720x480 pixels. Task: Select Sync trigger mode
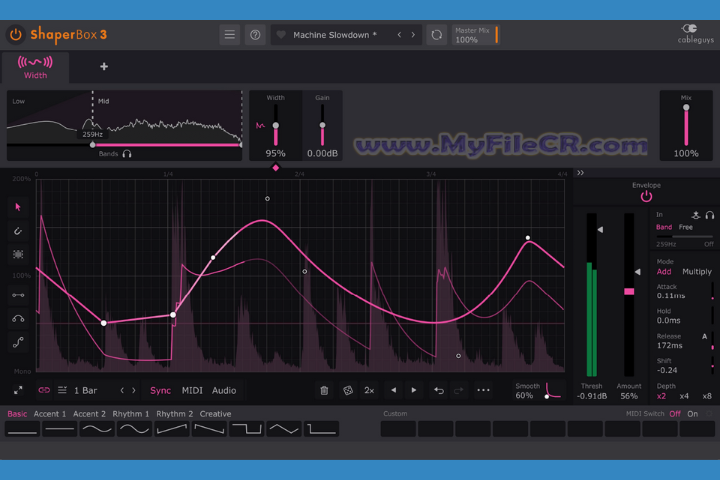tap(160, 390)
